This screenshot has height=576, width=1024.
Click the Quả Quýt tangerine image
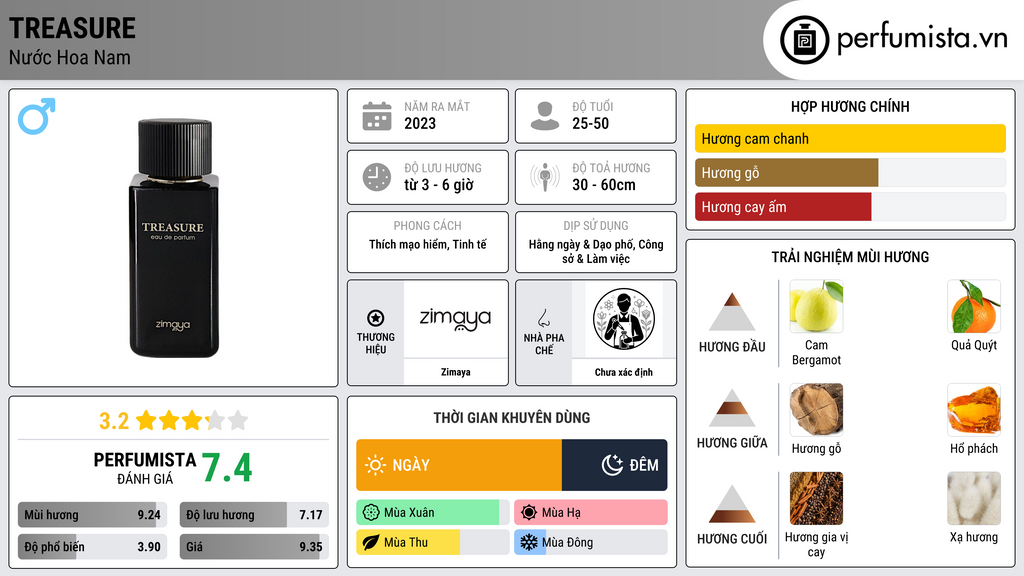974,306
